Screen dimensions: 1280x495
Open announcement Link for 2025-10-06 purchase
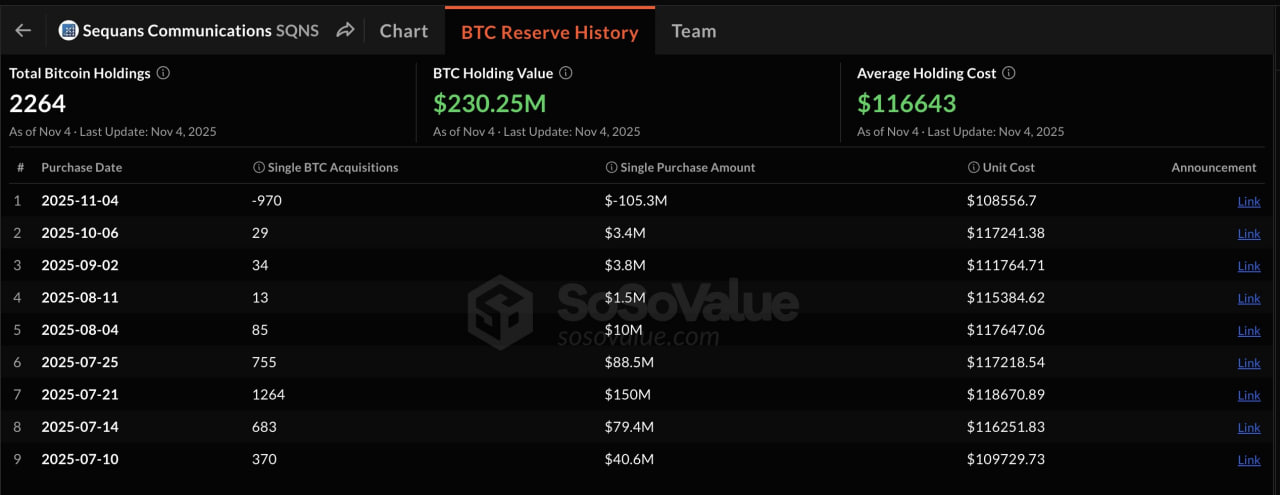click(x=1249, y=234)
